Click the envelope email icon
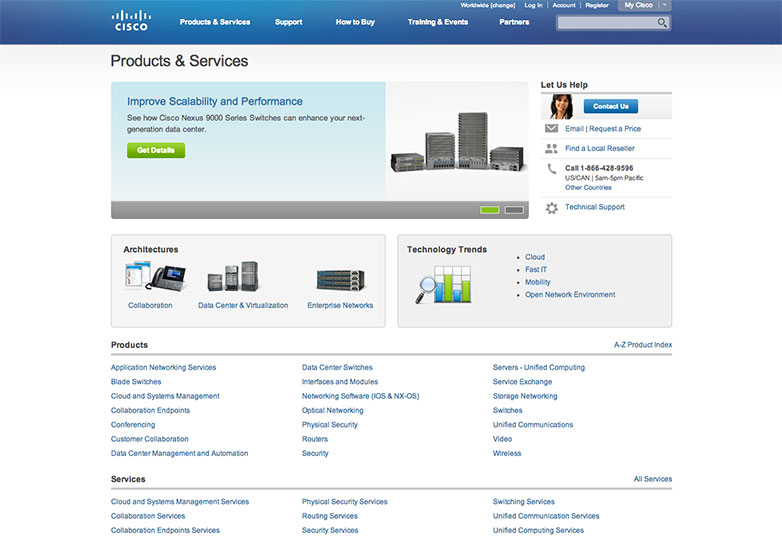Screen dimensions: 782x540 tap(551, 129)
